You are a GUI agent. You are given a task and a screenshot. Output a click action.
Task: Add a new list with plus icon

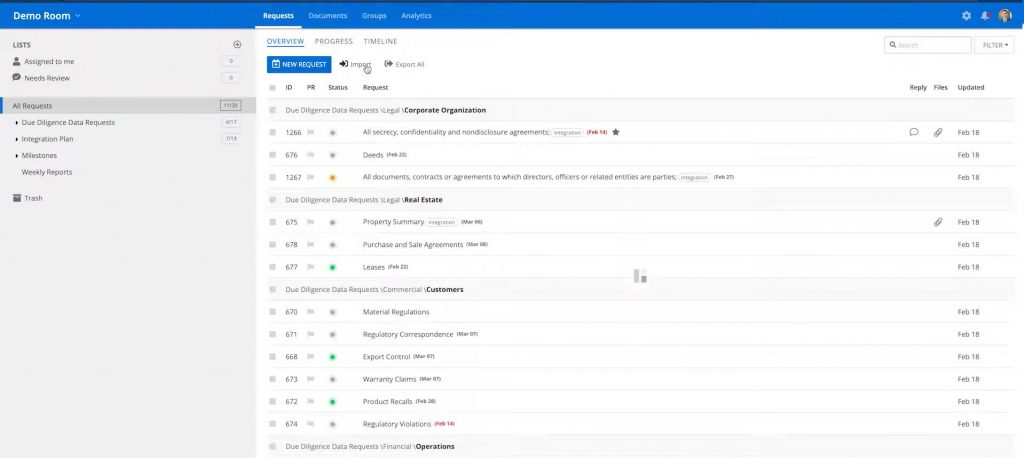pos(237,45)
